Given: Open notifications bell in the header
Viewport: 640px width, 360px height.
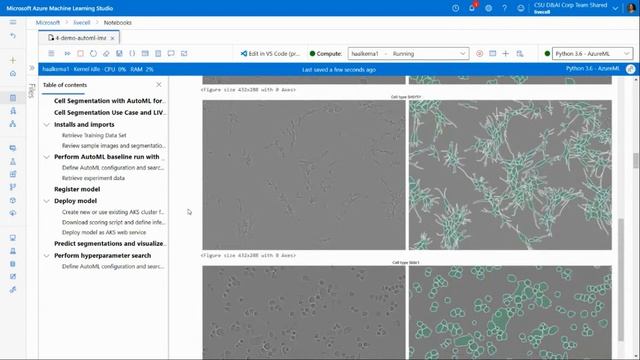Looking at the screenshot, I should pos(472,8).
